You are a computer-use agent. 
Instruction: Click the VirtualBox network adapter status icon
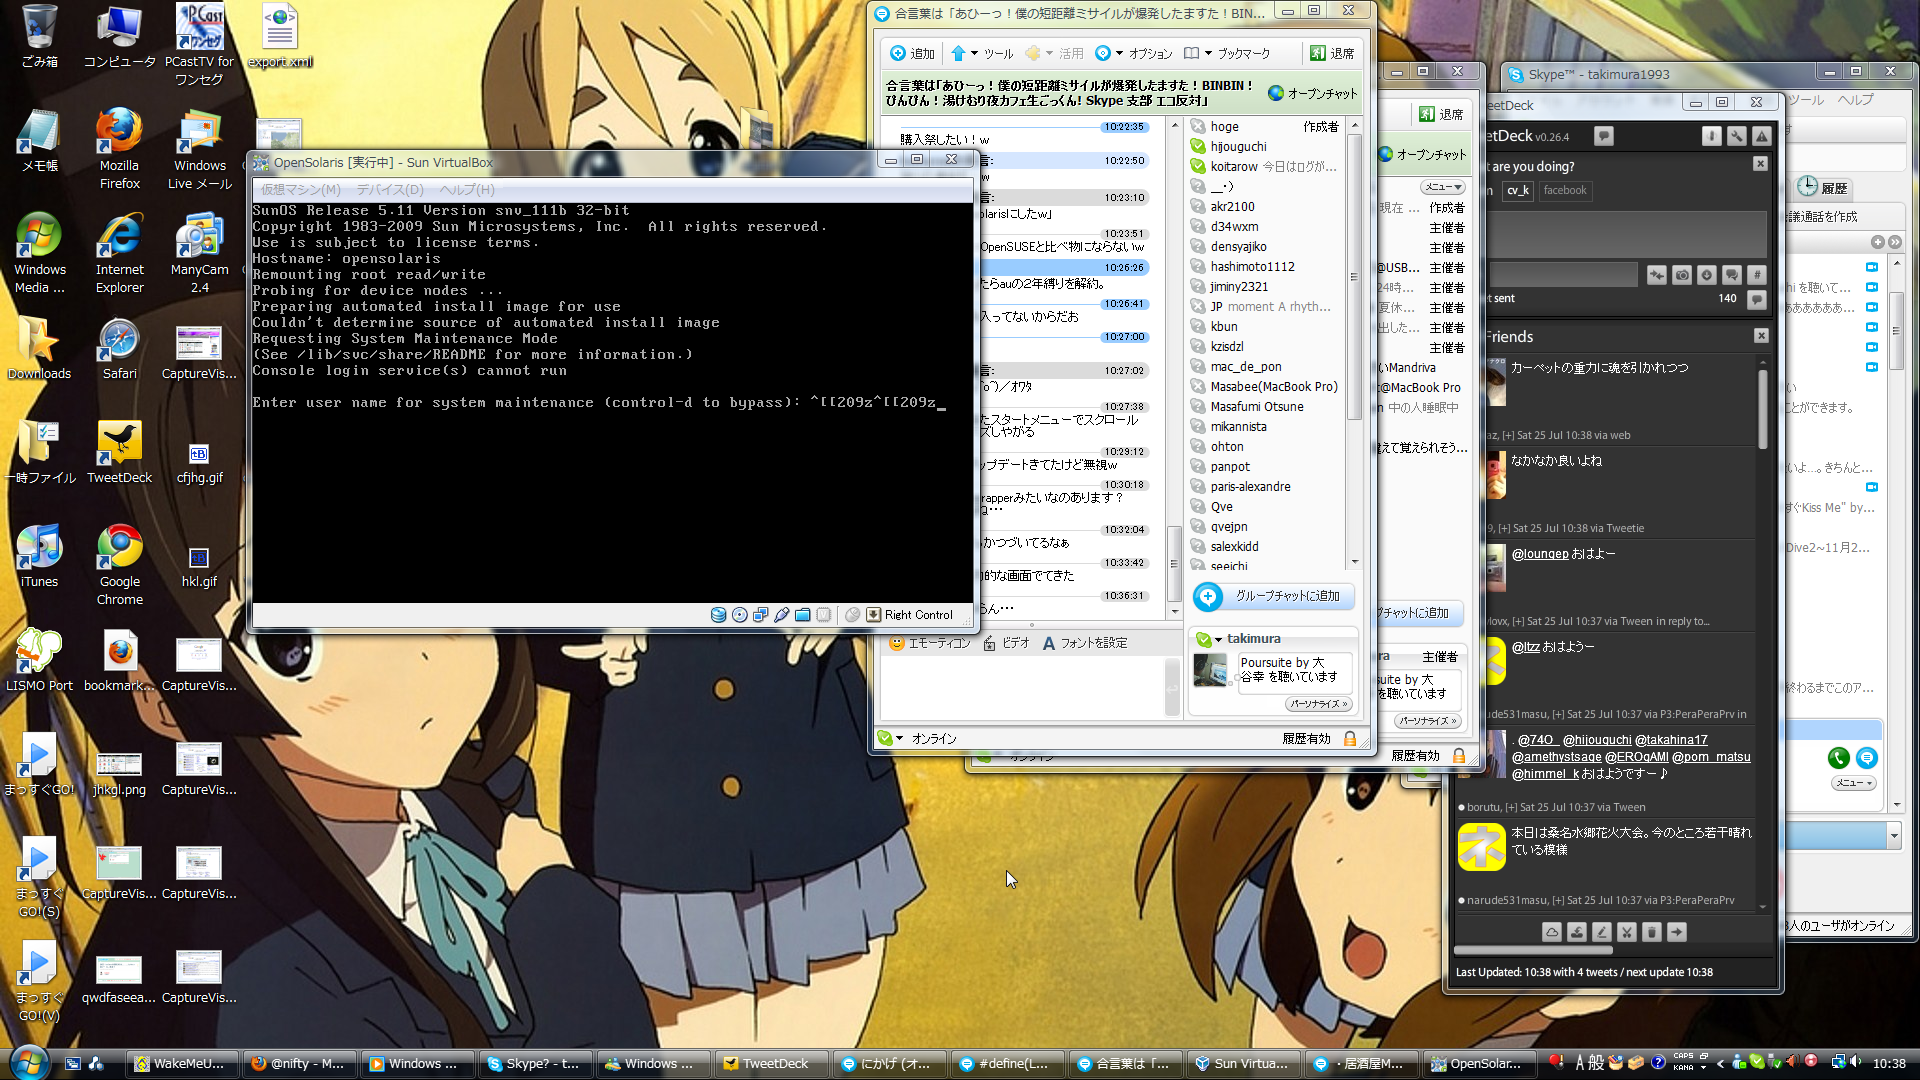[760, 615]
